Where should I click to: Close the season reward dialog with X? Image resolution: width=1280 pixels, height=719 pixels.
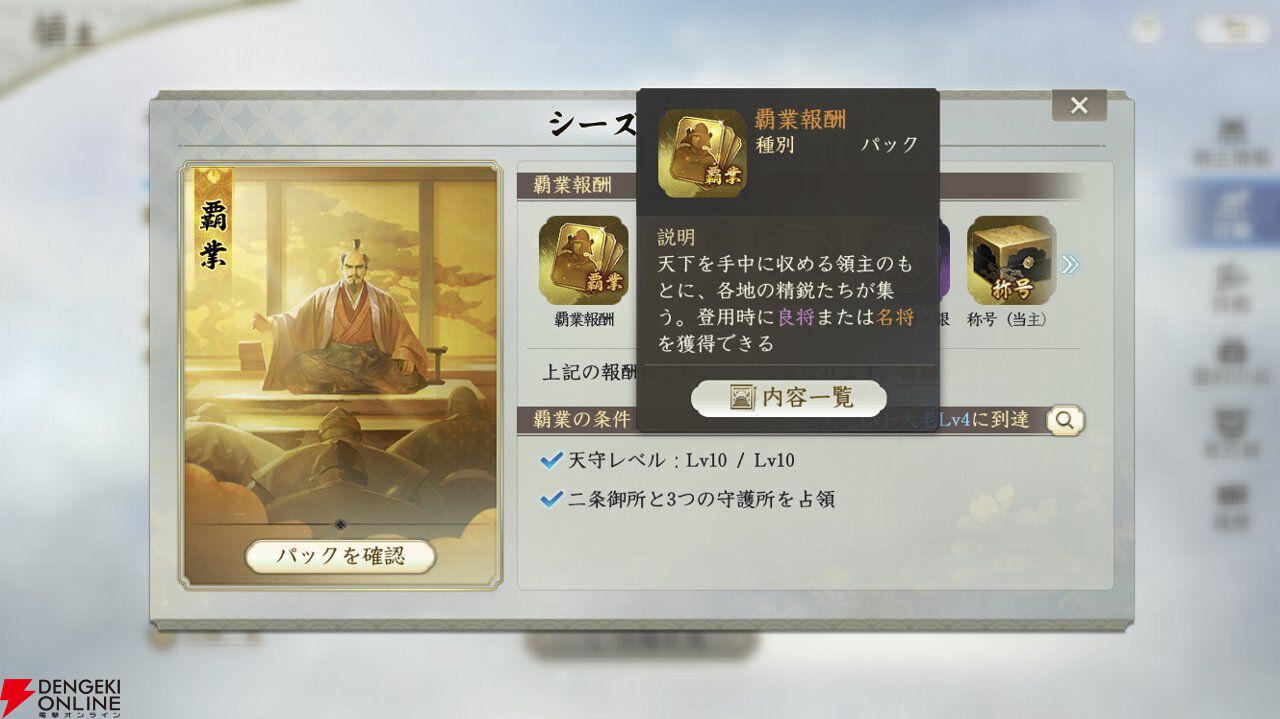coord(1079,105)
